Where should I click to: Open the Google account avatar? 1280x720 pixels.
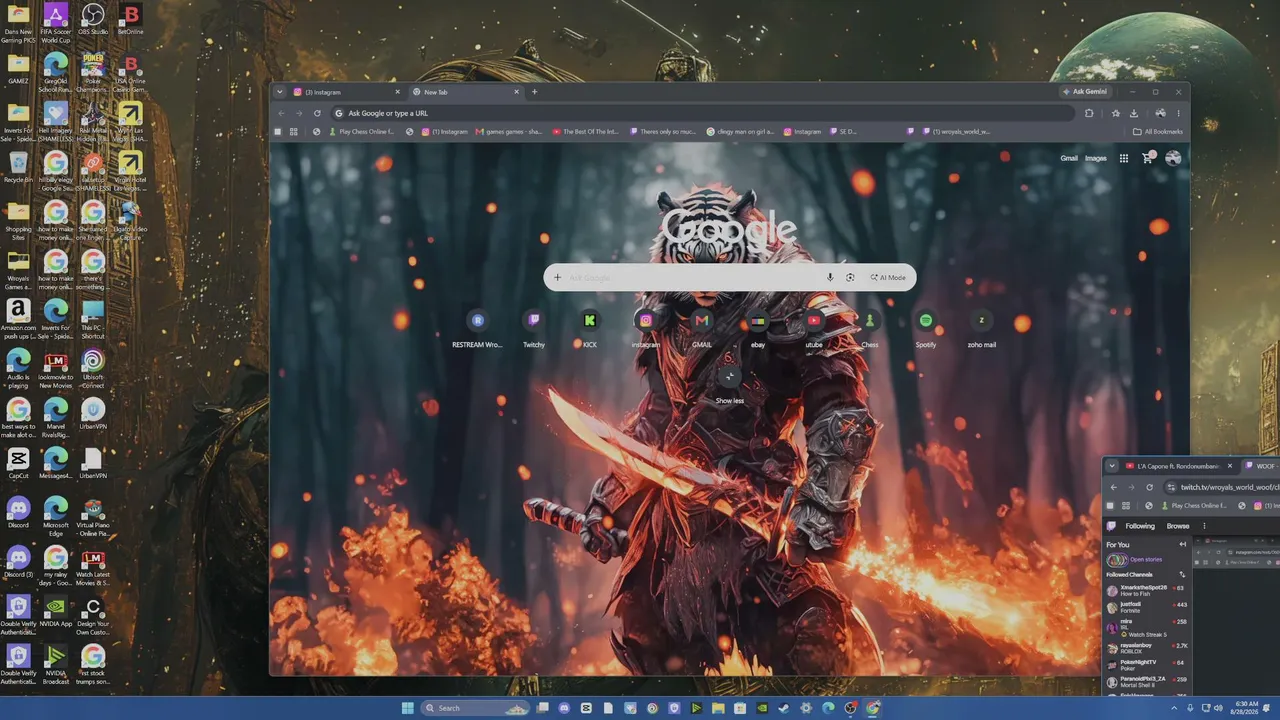point(1173,158)
